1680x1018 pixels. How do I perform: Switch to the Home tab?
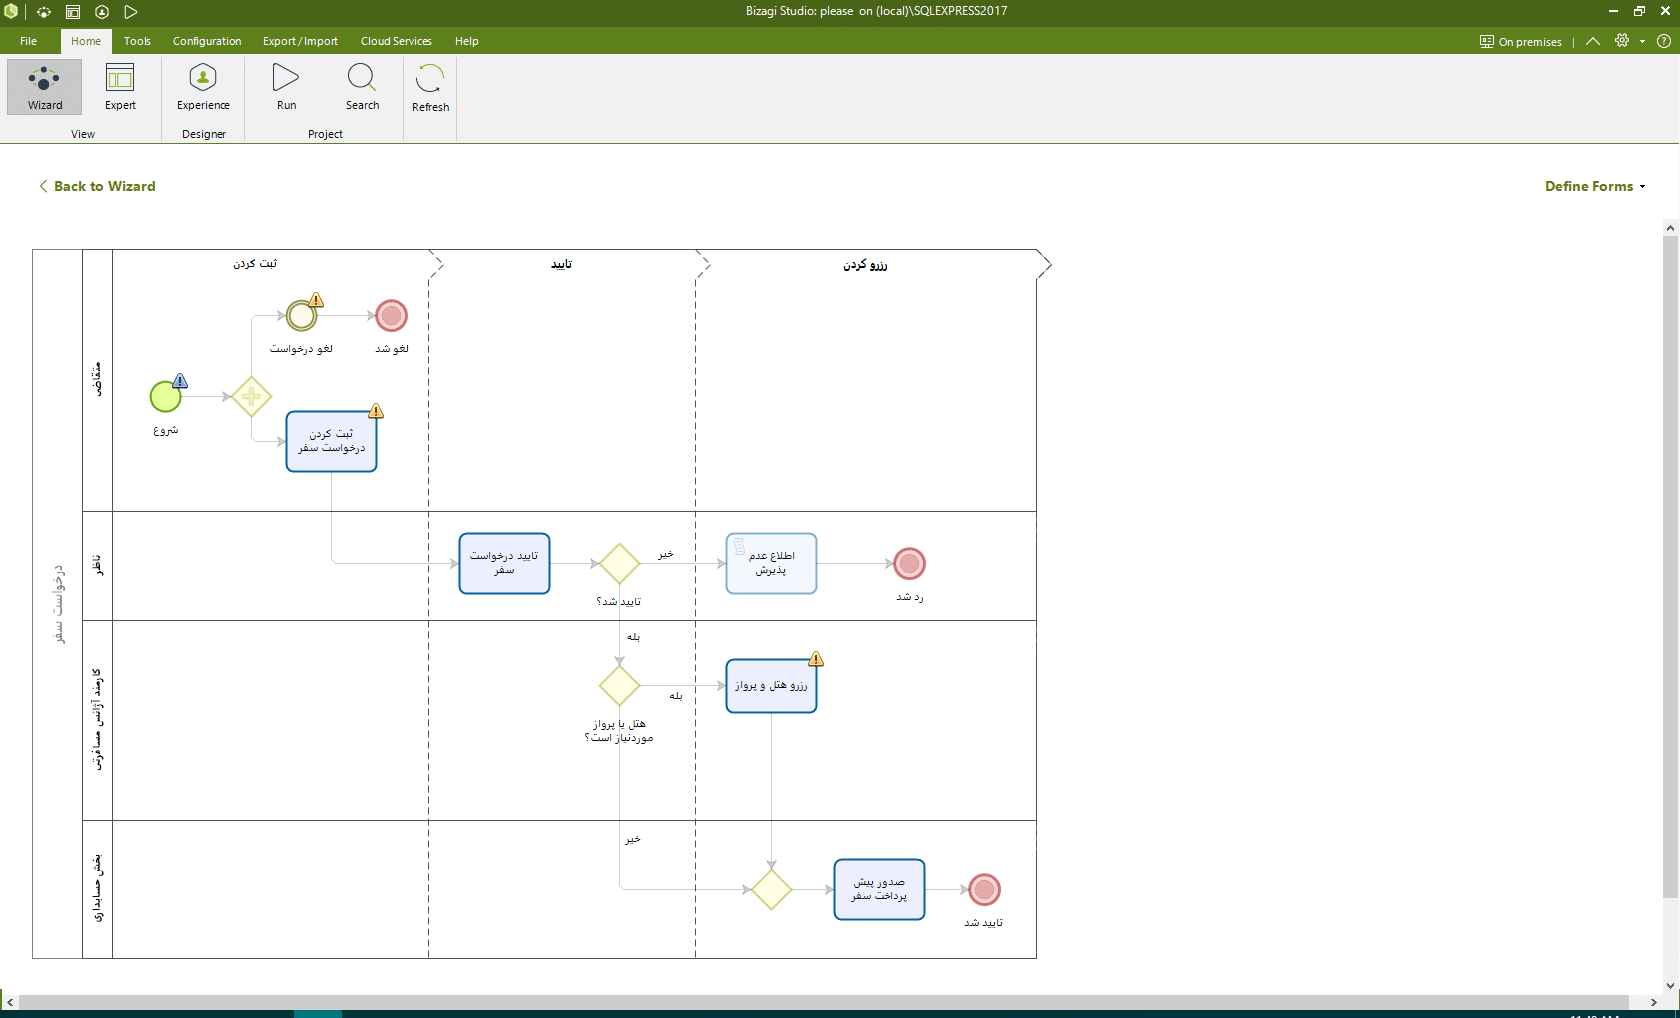pyautogui.click(x=86, y=41)
